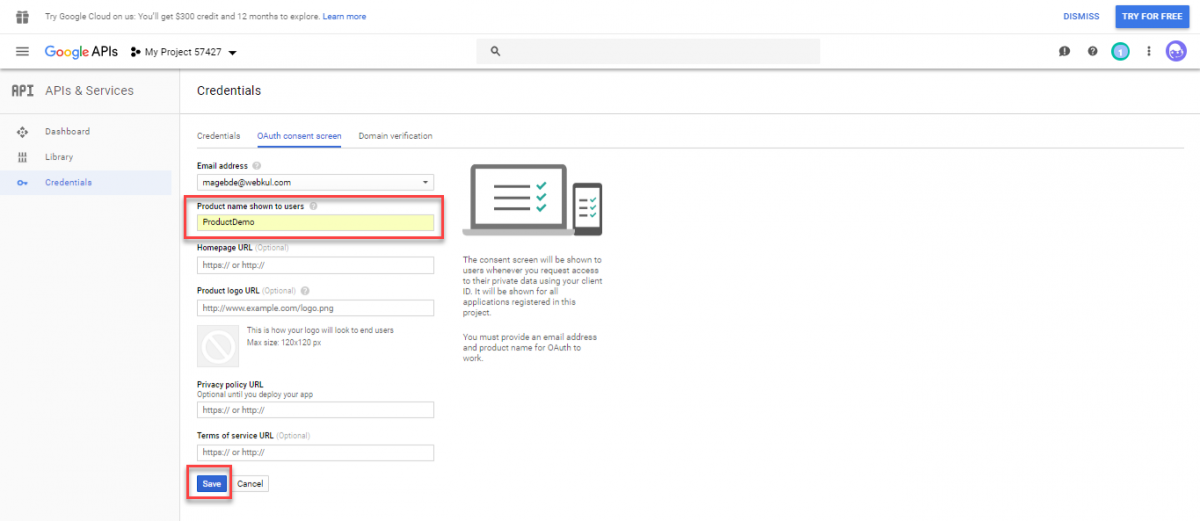Click the APIs & Services heading
This screenshot has height=521, width=1200.
[89, 90]
